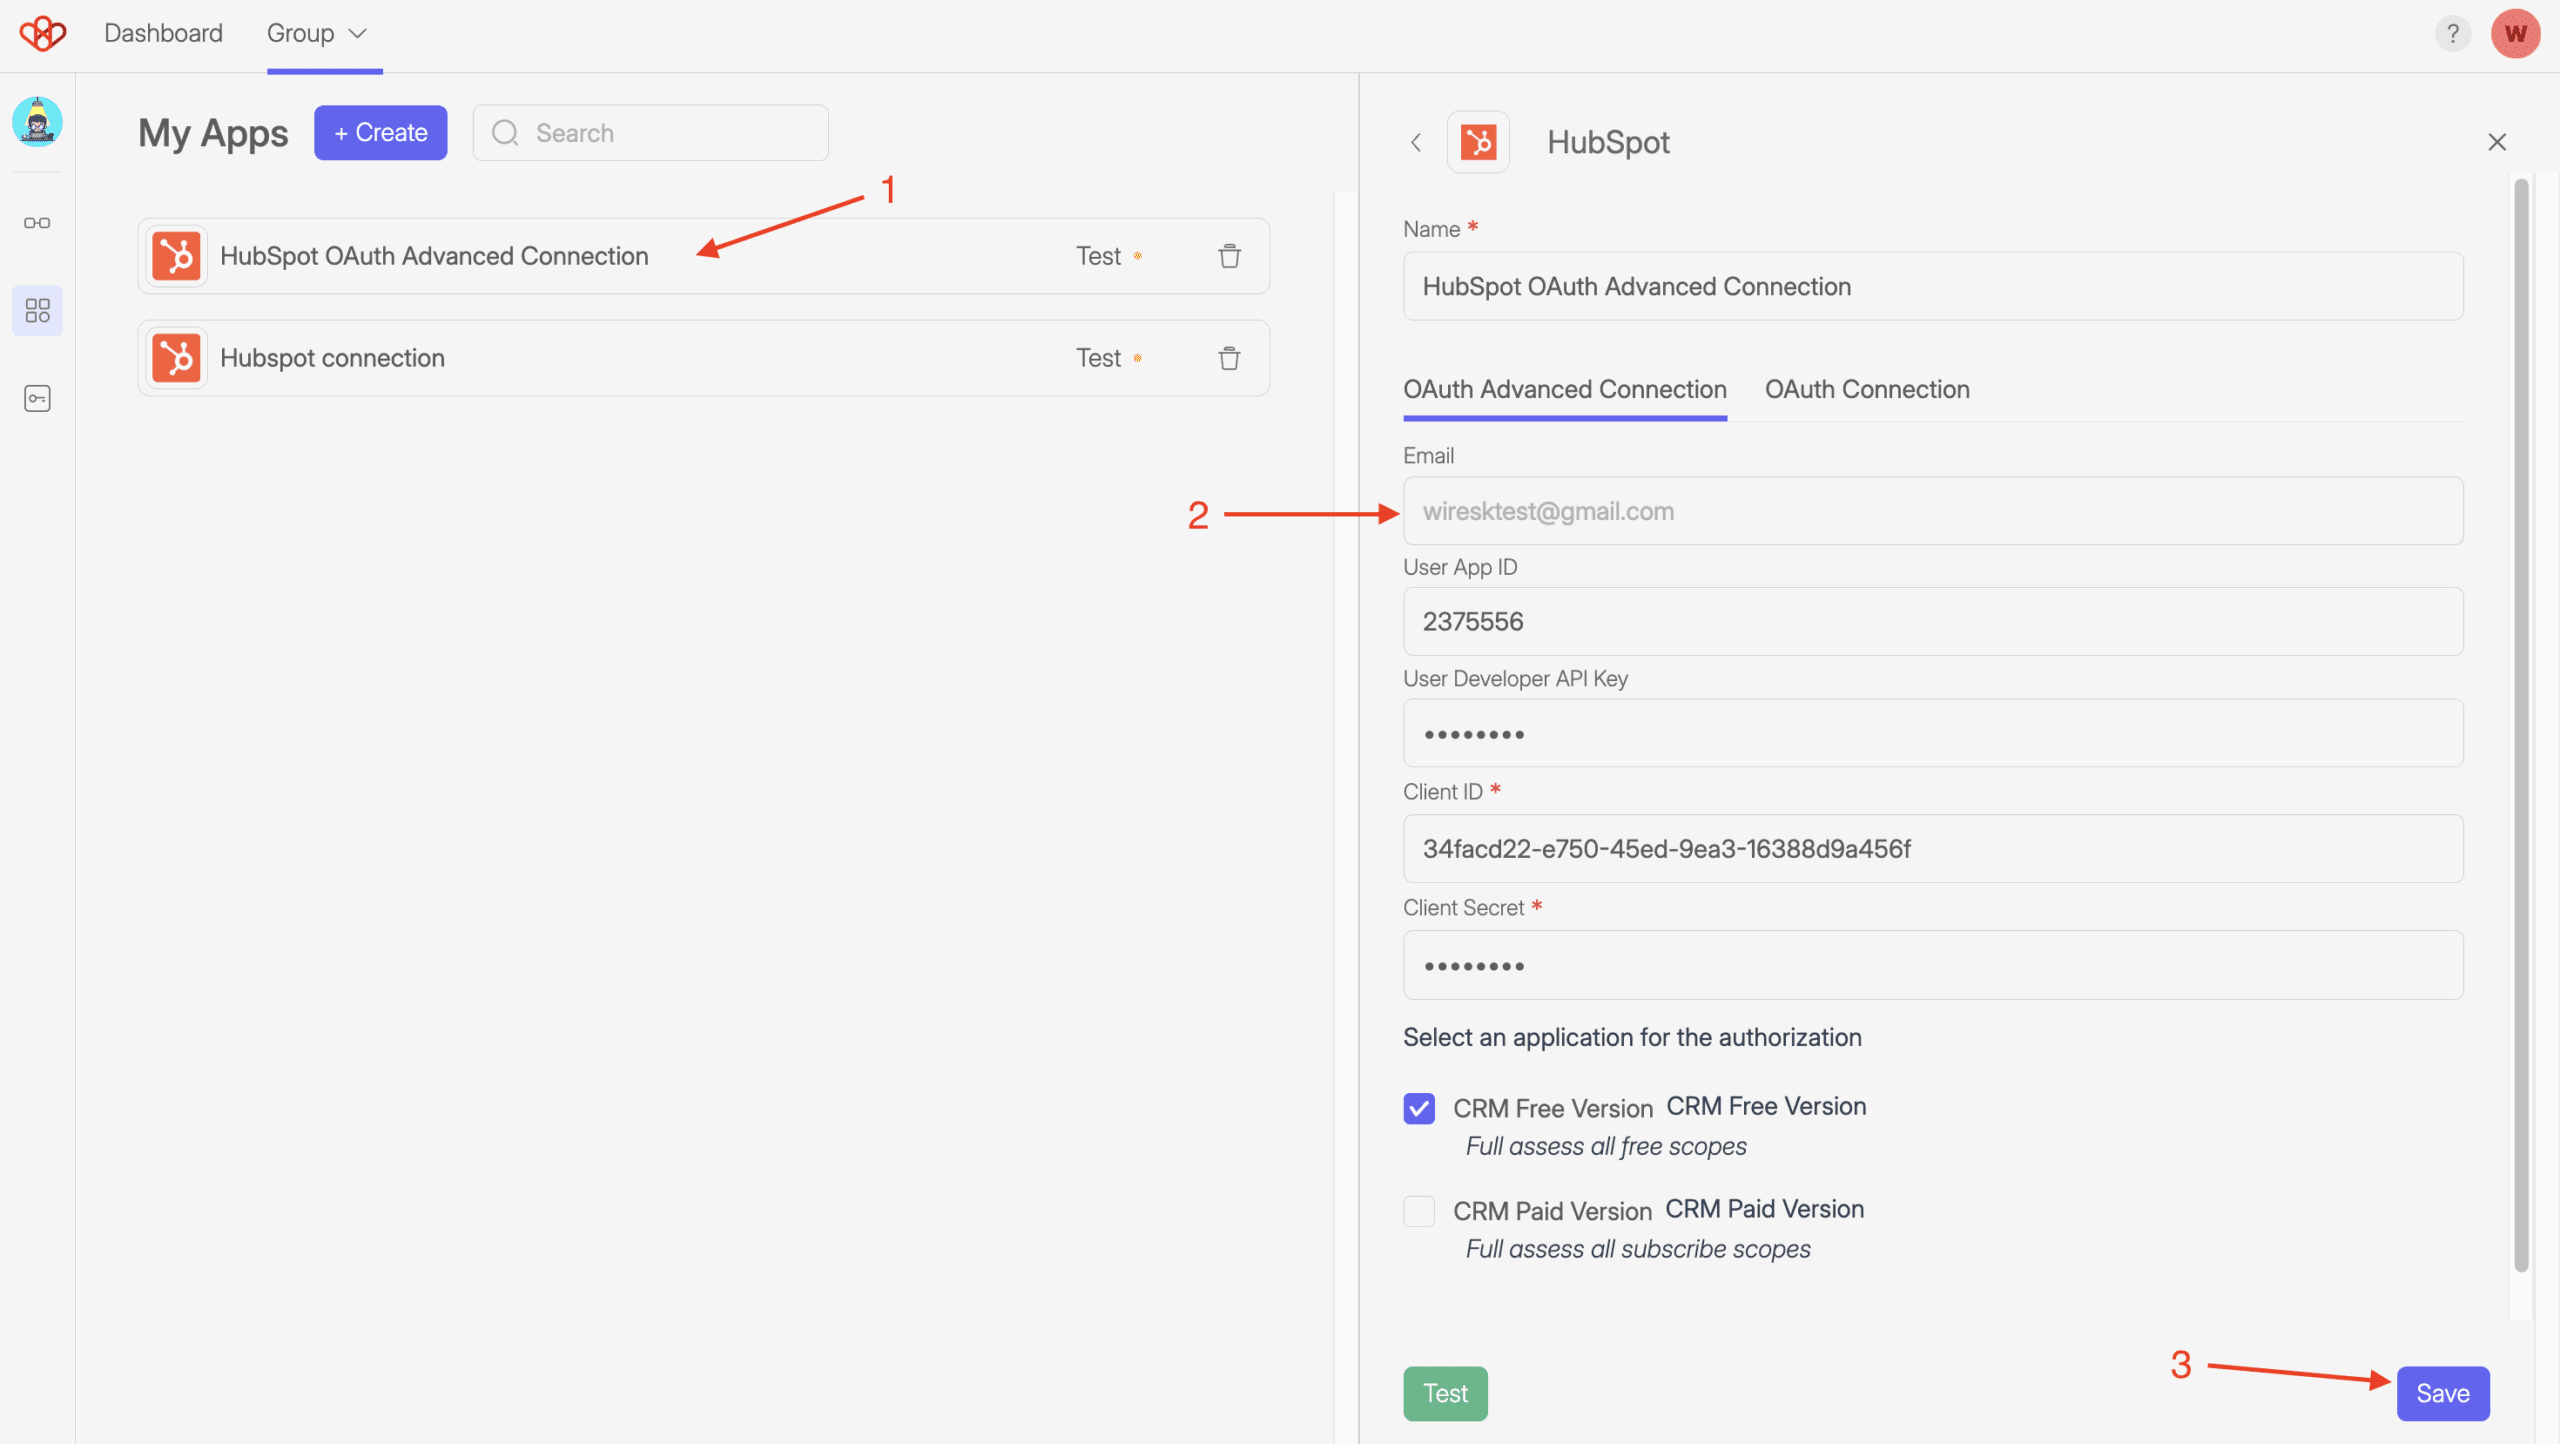The height and width of the screenshot is (1444, 2560).
Task: Click the Wiresk heart logo icon
Action: coord(42,33)
